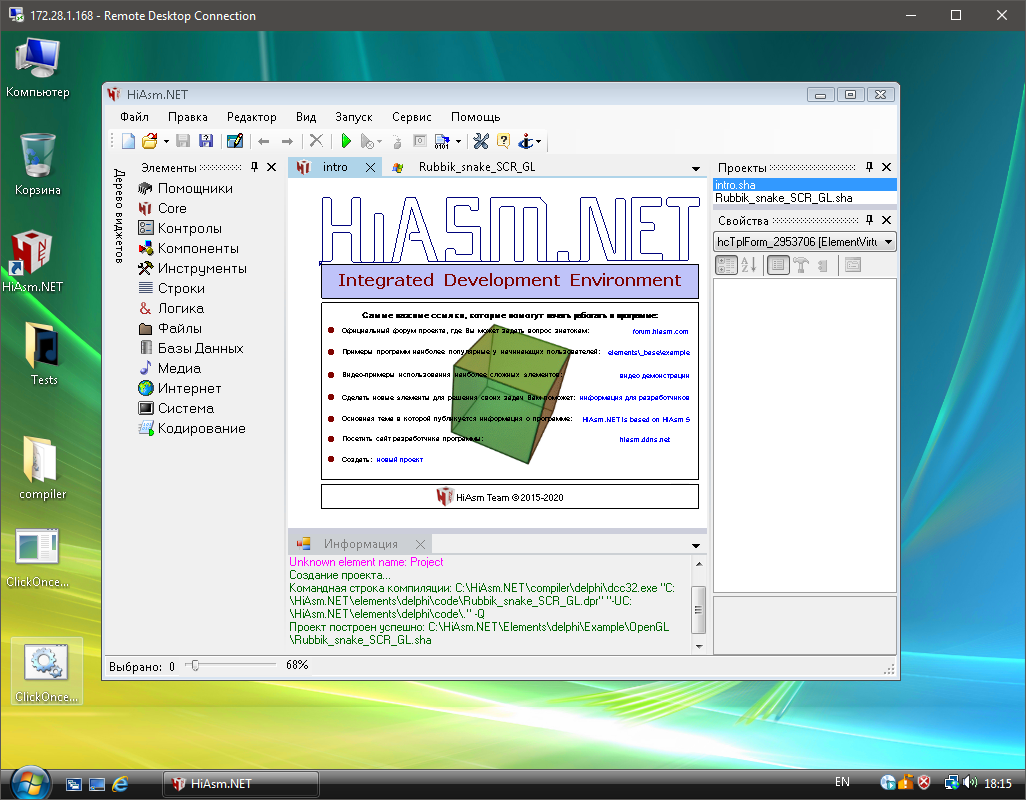Click the Save As floppy icon with question mark
This screenshot has height=800, width=1026.
click(206, 142)
